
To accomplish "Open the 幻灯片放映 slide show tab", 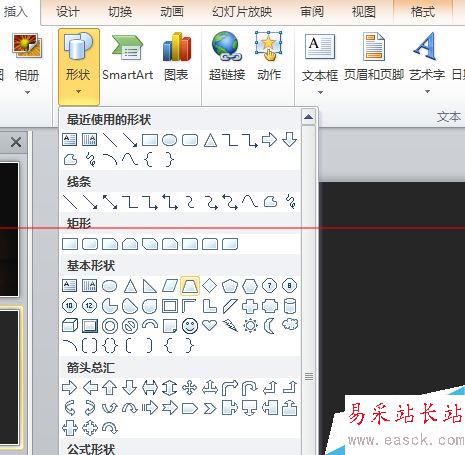I will pyautogui.click(x=242, y=12).
